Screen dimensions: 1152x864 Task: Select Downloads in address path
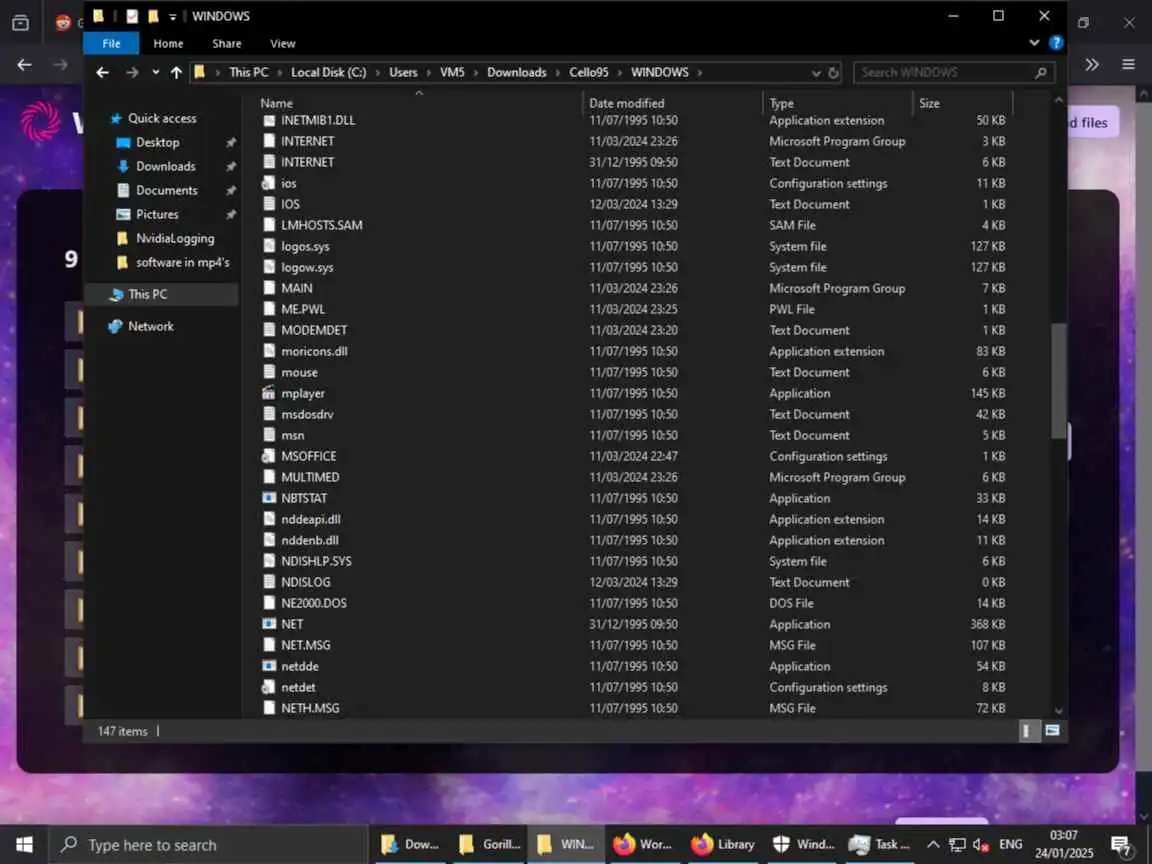[516, 72]
